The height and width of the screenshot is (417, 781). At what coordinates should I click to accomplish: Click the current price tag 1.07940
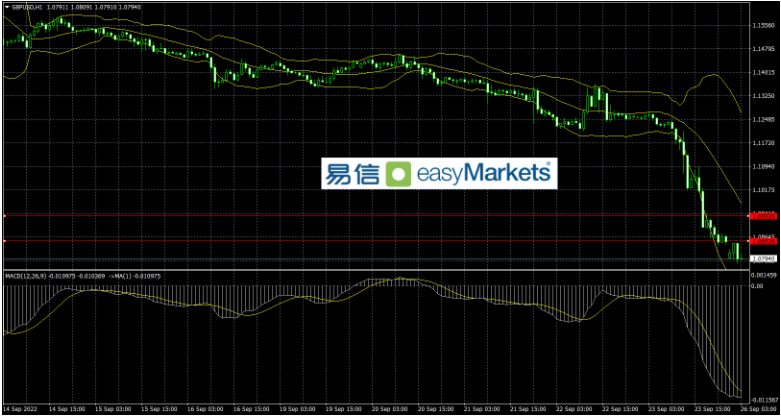(764, 259)
